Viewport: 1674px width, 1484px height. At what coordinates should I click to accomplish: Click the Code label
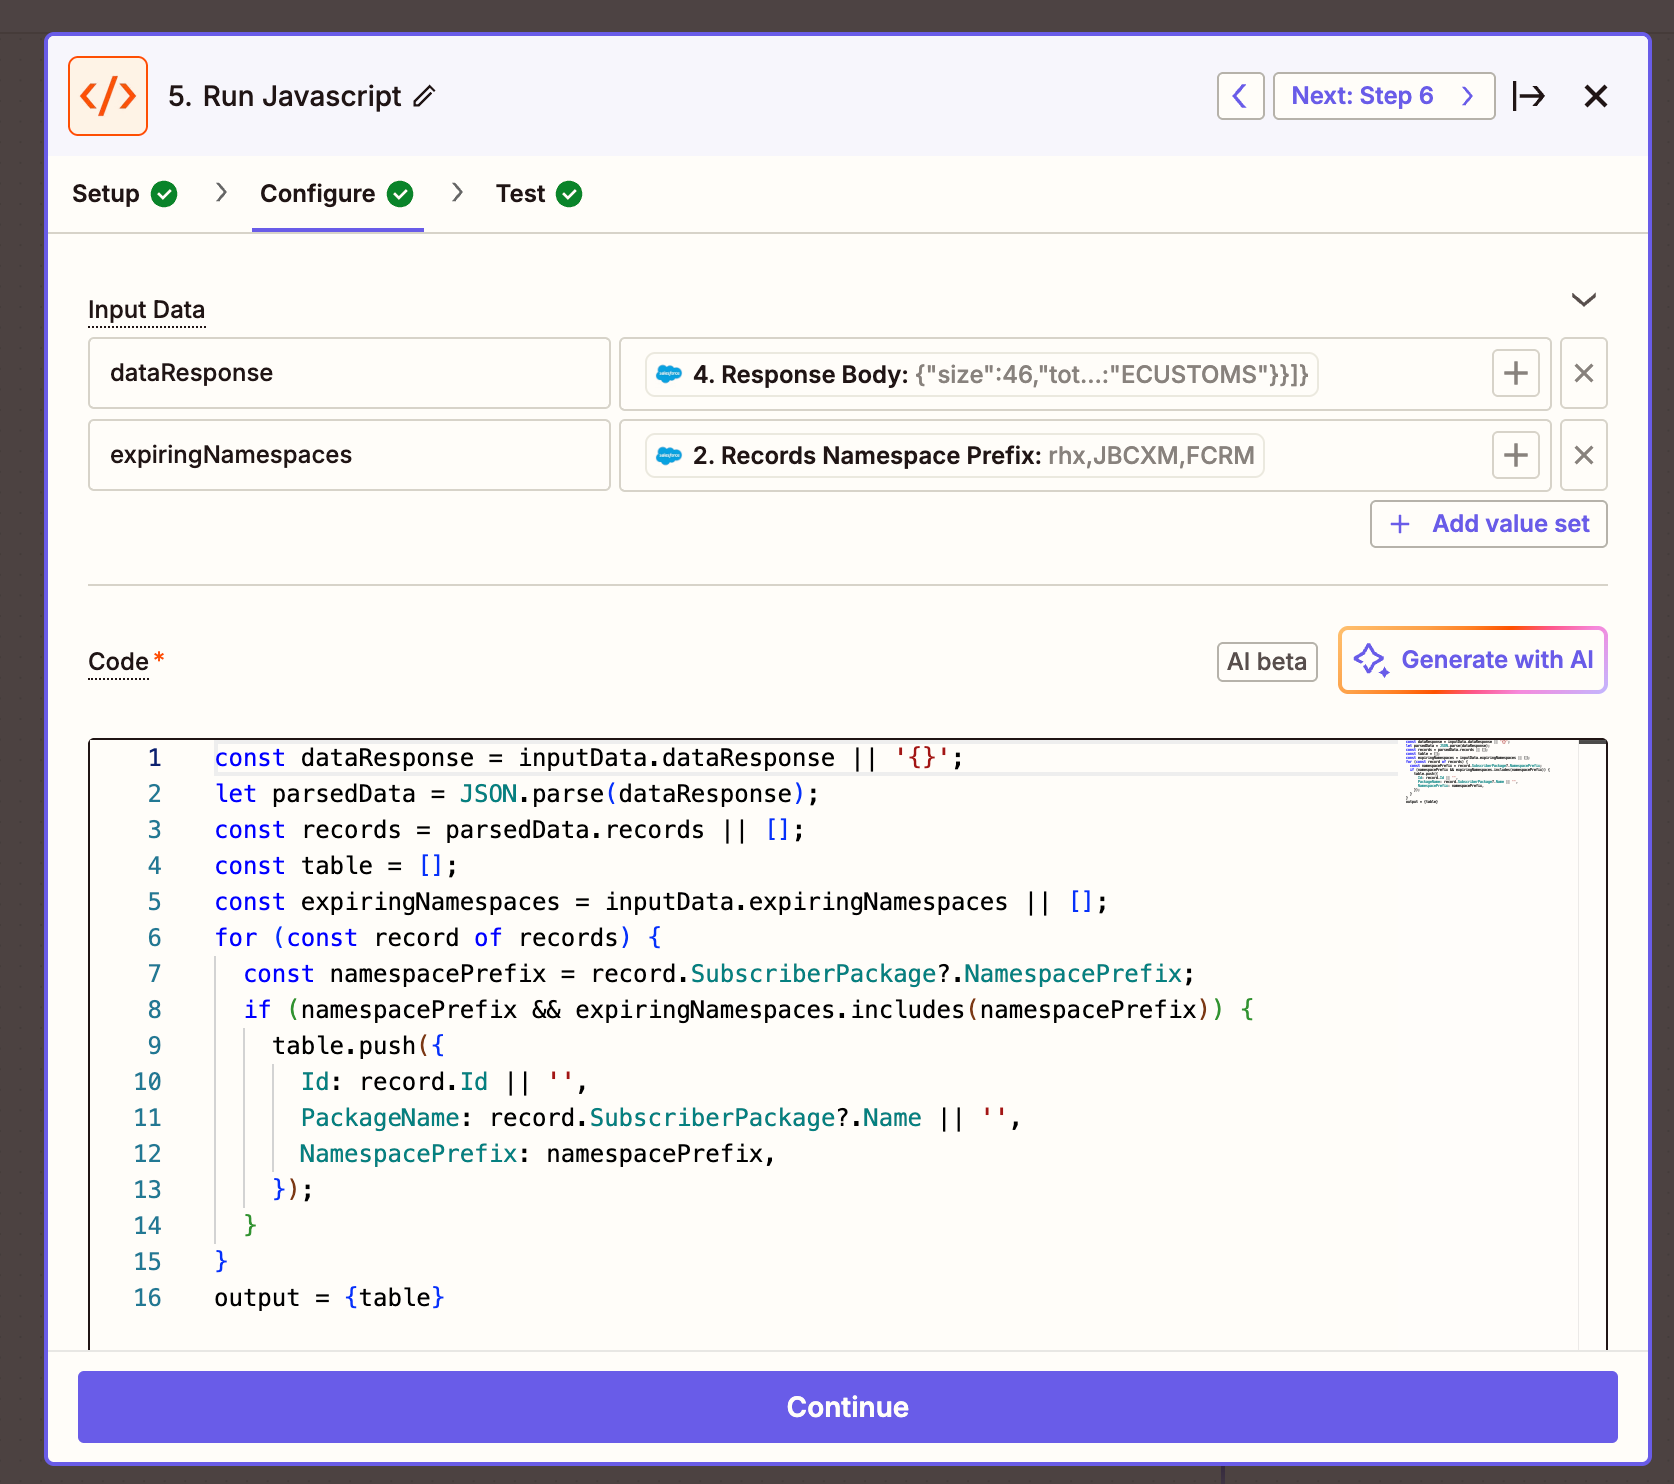point(118,662)
